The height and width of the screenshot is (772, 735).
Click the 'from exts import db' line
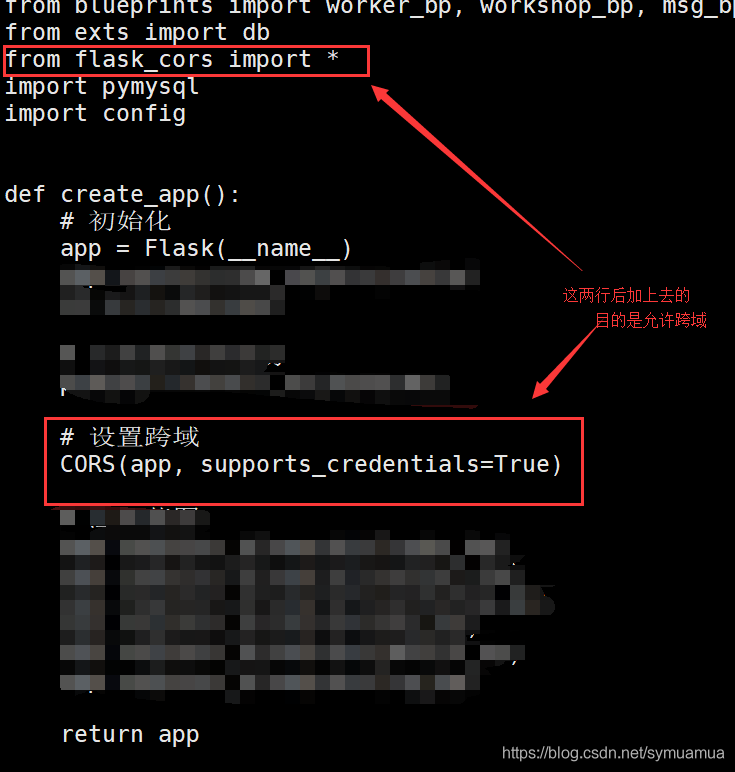[137, 32]
